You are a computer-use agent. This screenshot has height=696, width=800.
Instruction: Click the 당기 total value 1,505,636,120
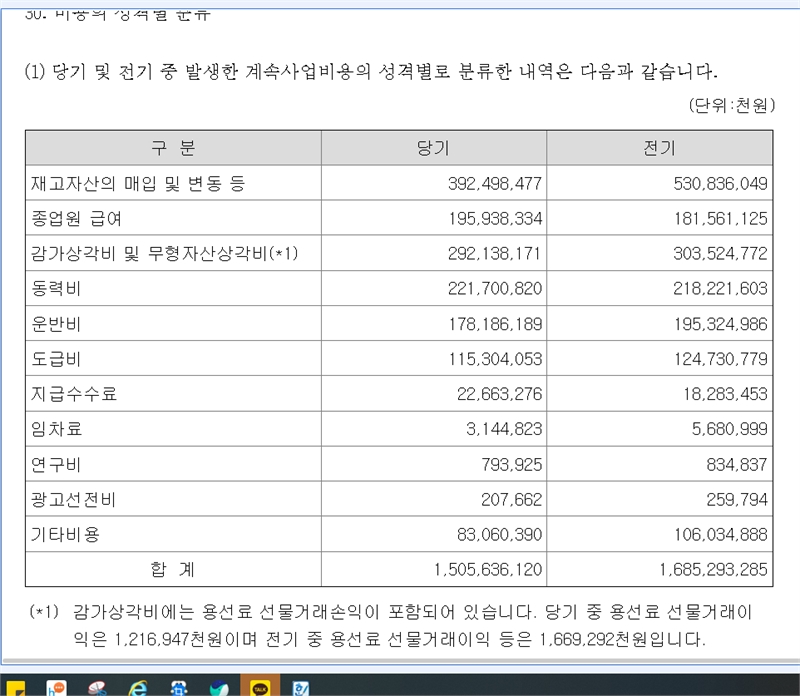[x=488, y=569]
